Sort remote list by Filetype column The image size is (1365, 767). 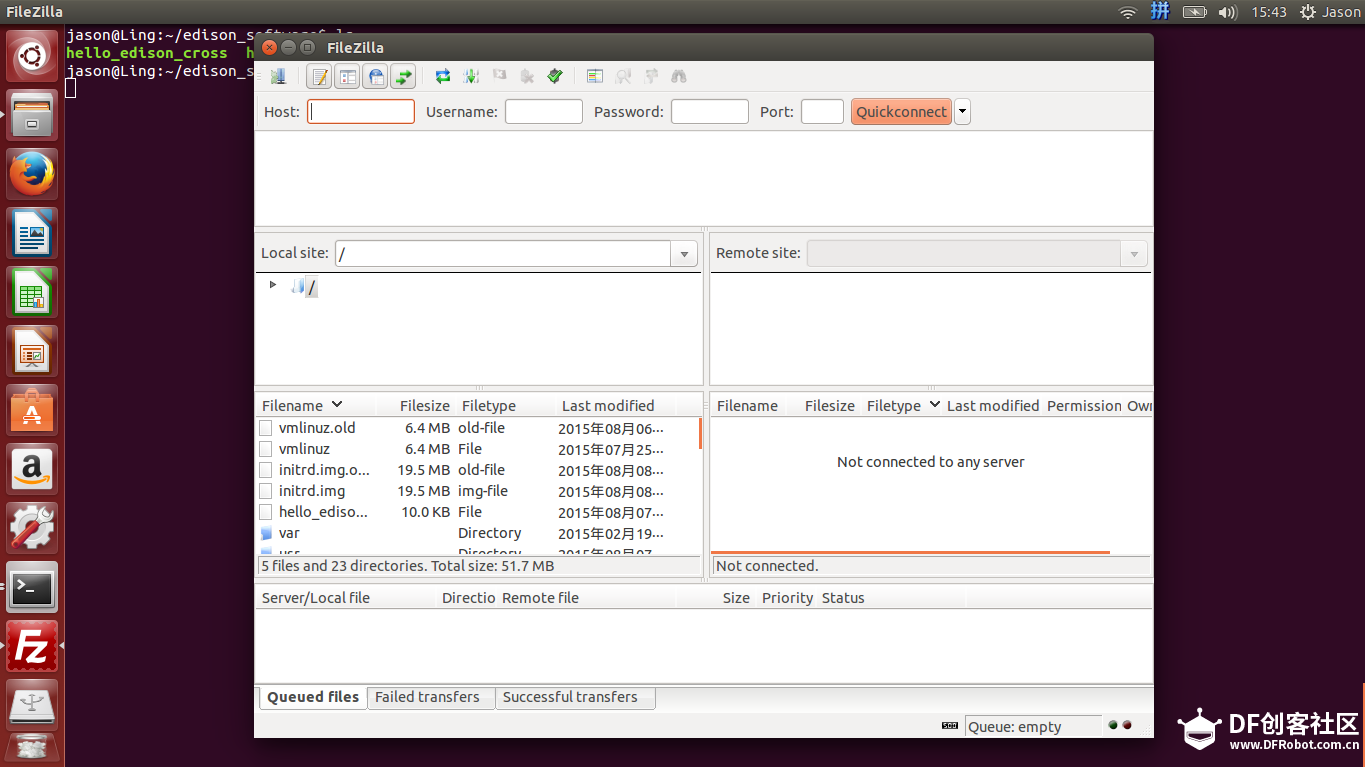[x=902, y=406]
